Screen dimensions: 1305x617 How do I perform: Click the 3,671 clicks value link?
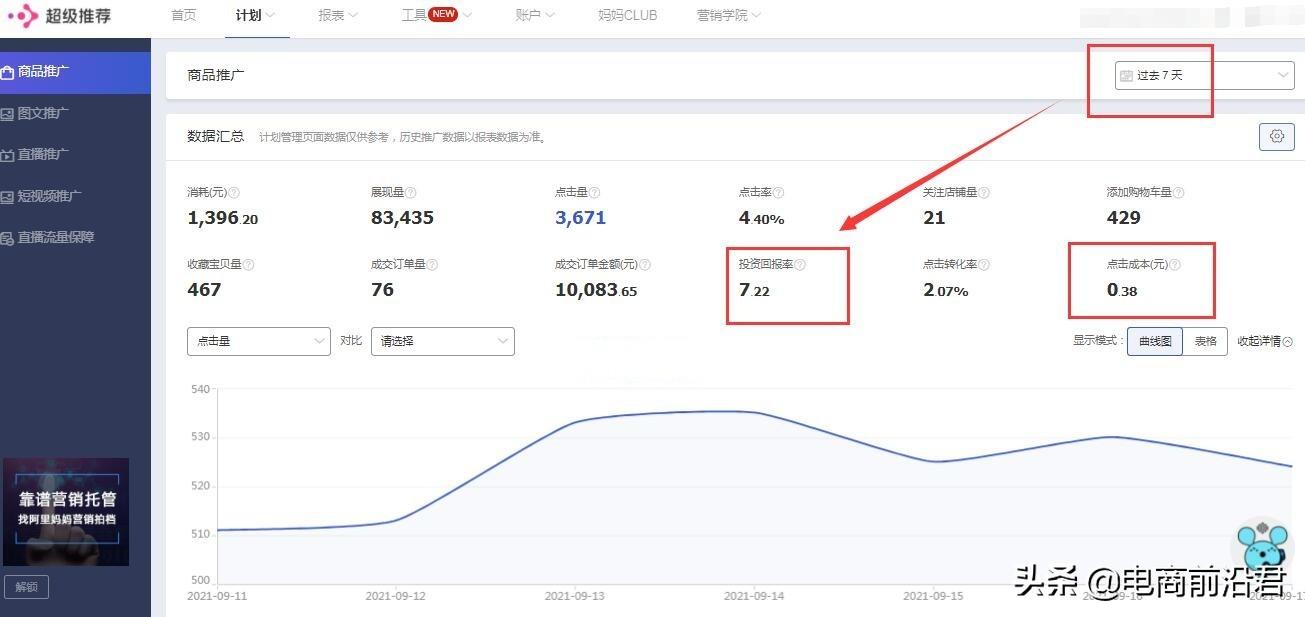pyautogui.click(x=580, y=218)
